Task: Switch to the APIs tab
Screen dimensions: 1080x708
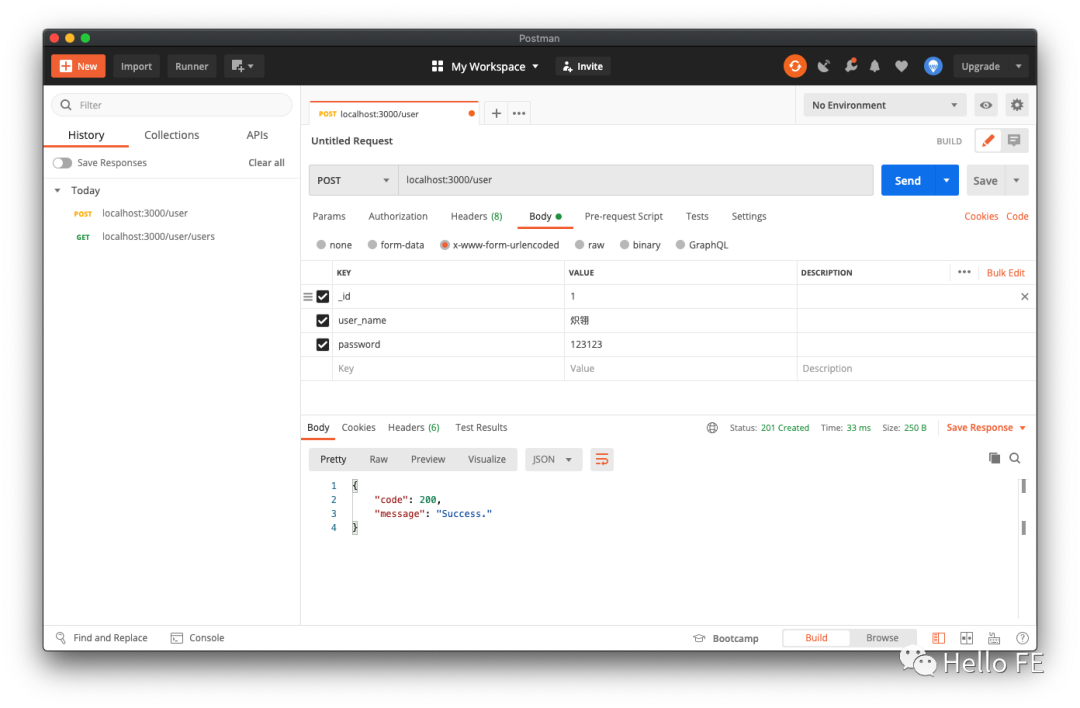Action: pos(257,135)
